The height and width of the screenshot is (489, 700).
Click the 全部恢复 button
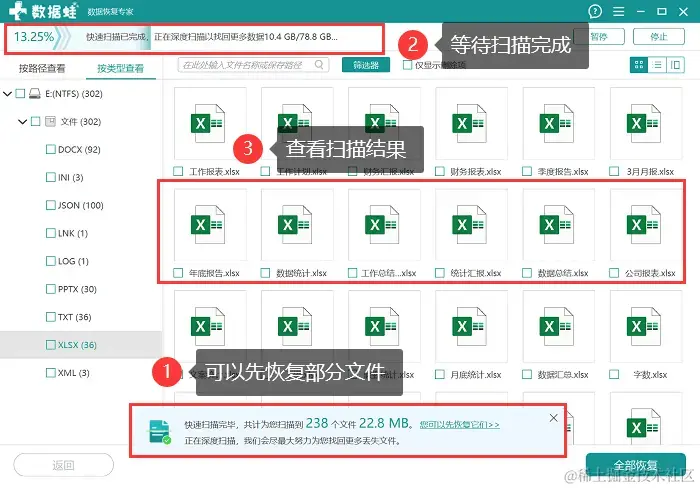pyautogui.click(x=636, y=465)
